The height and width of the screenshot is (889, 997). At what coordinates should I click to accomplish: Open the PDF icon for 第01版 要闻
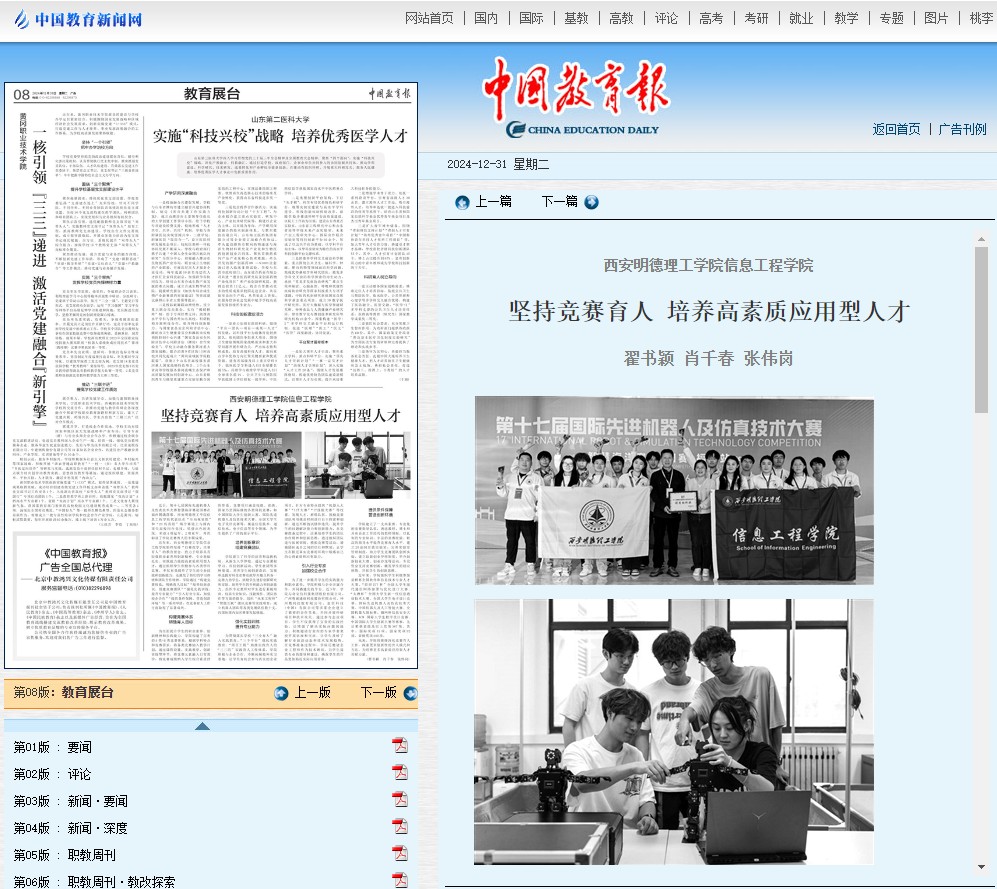pos(400,746)
